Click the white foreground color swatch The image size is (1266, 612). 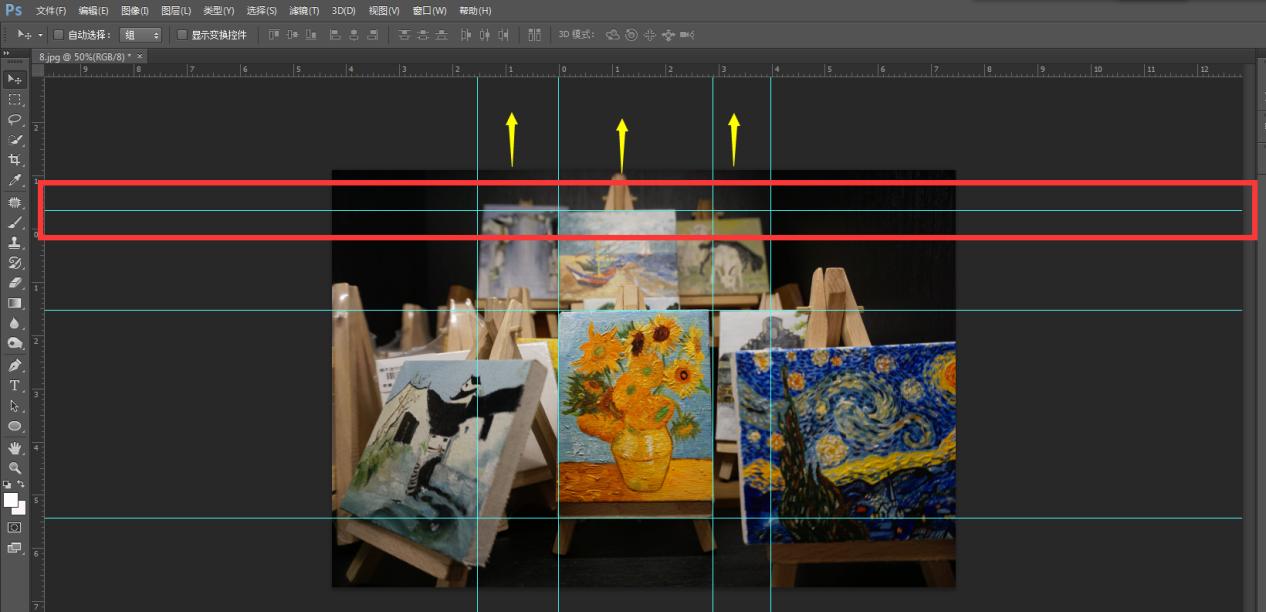(x=10, y=499)
